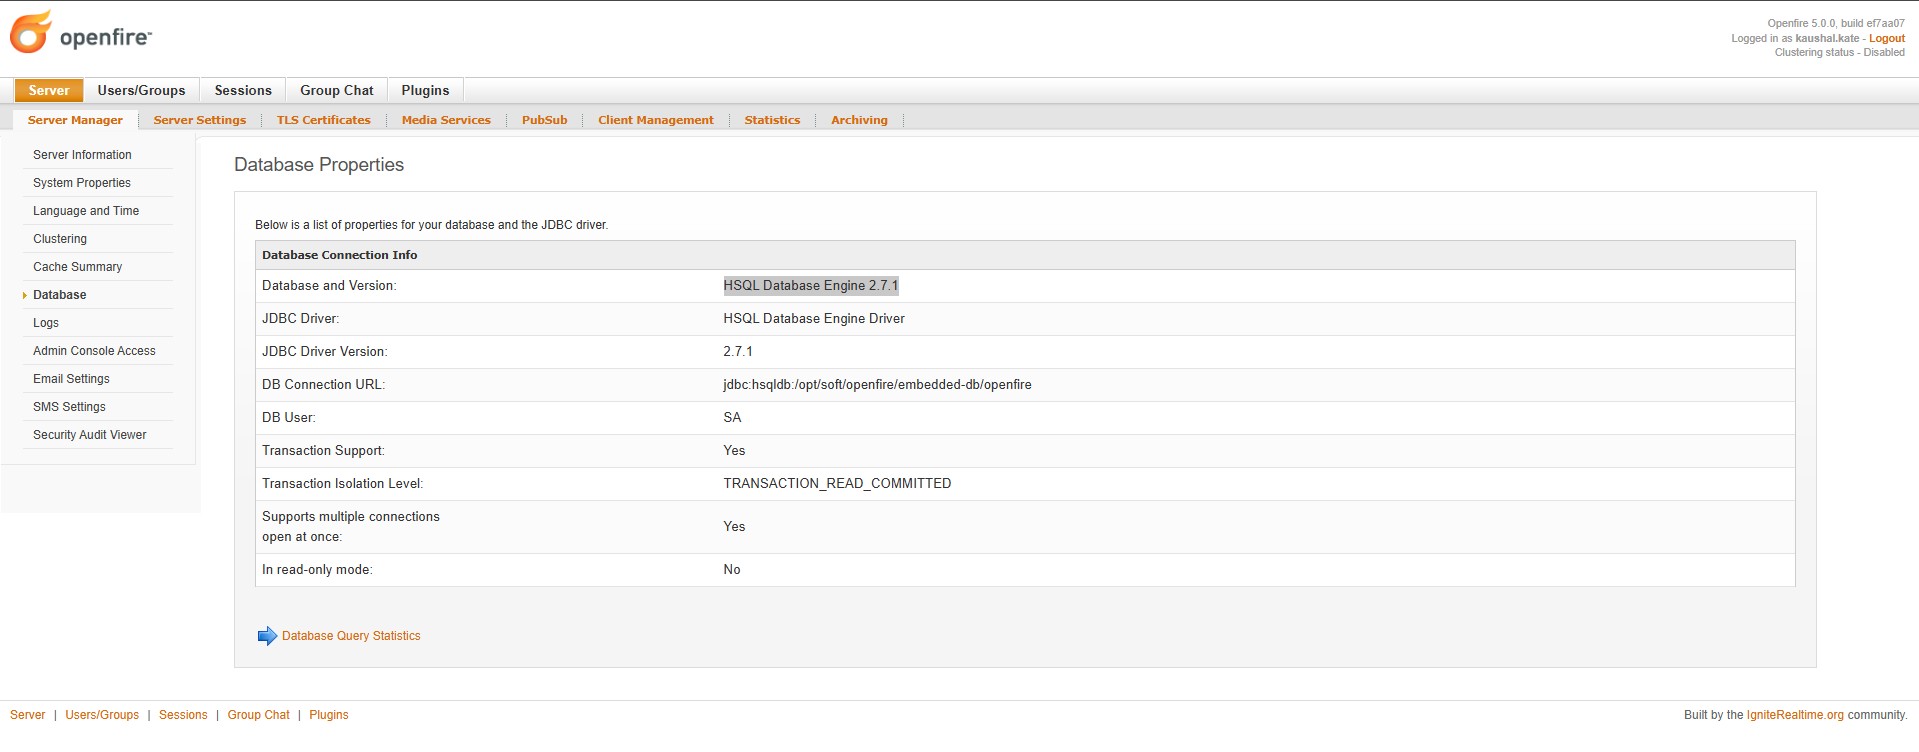Viewport: 1919px width, 752px height.
Task: Click the Database Connection Info header
Action: click(x=340, y=255)
